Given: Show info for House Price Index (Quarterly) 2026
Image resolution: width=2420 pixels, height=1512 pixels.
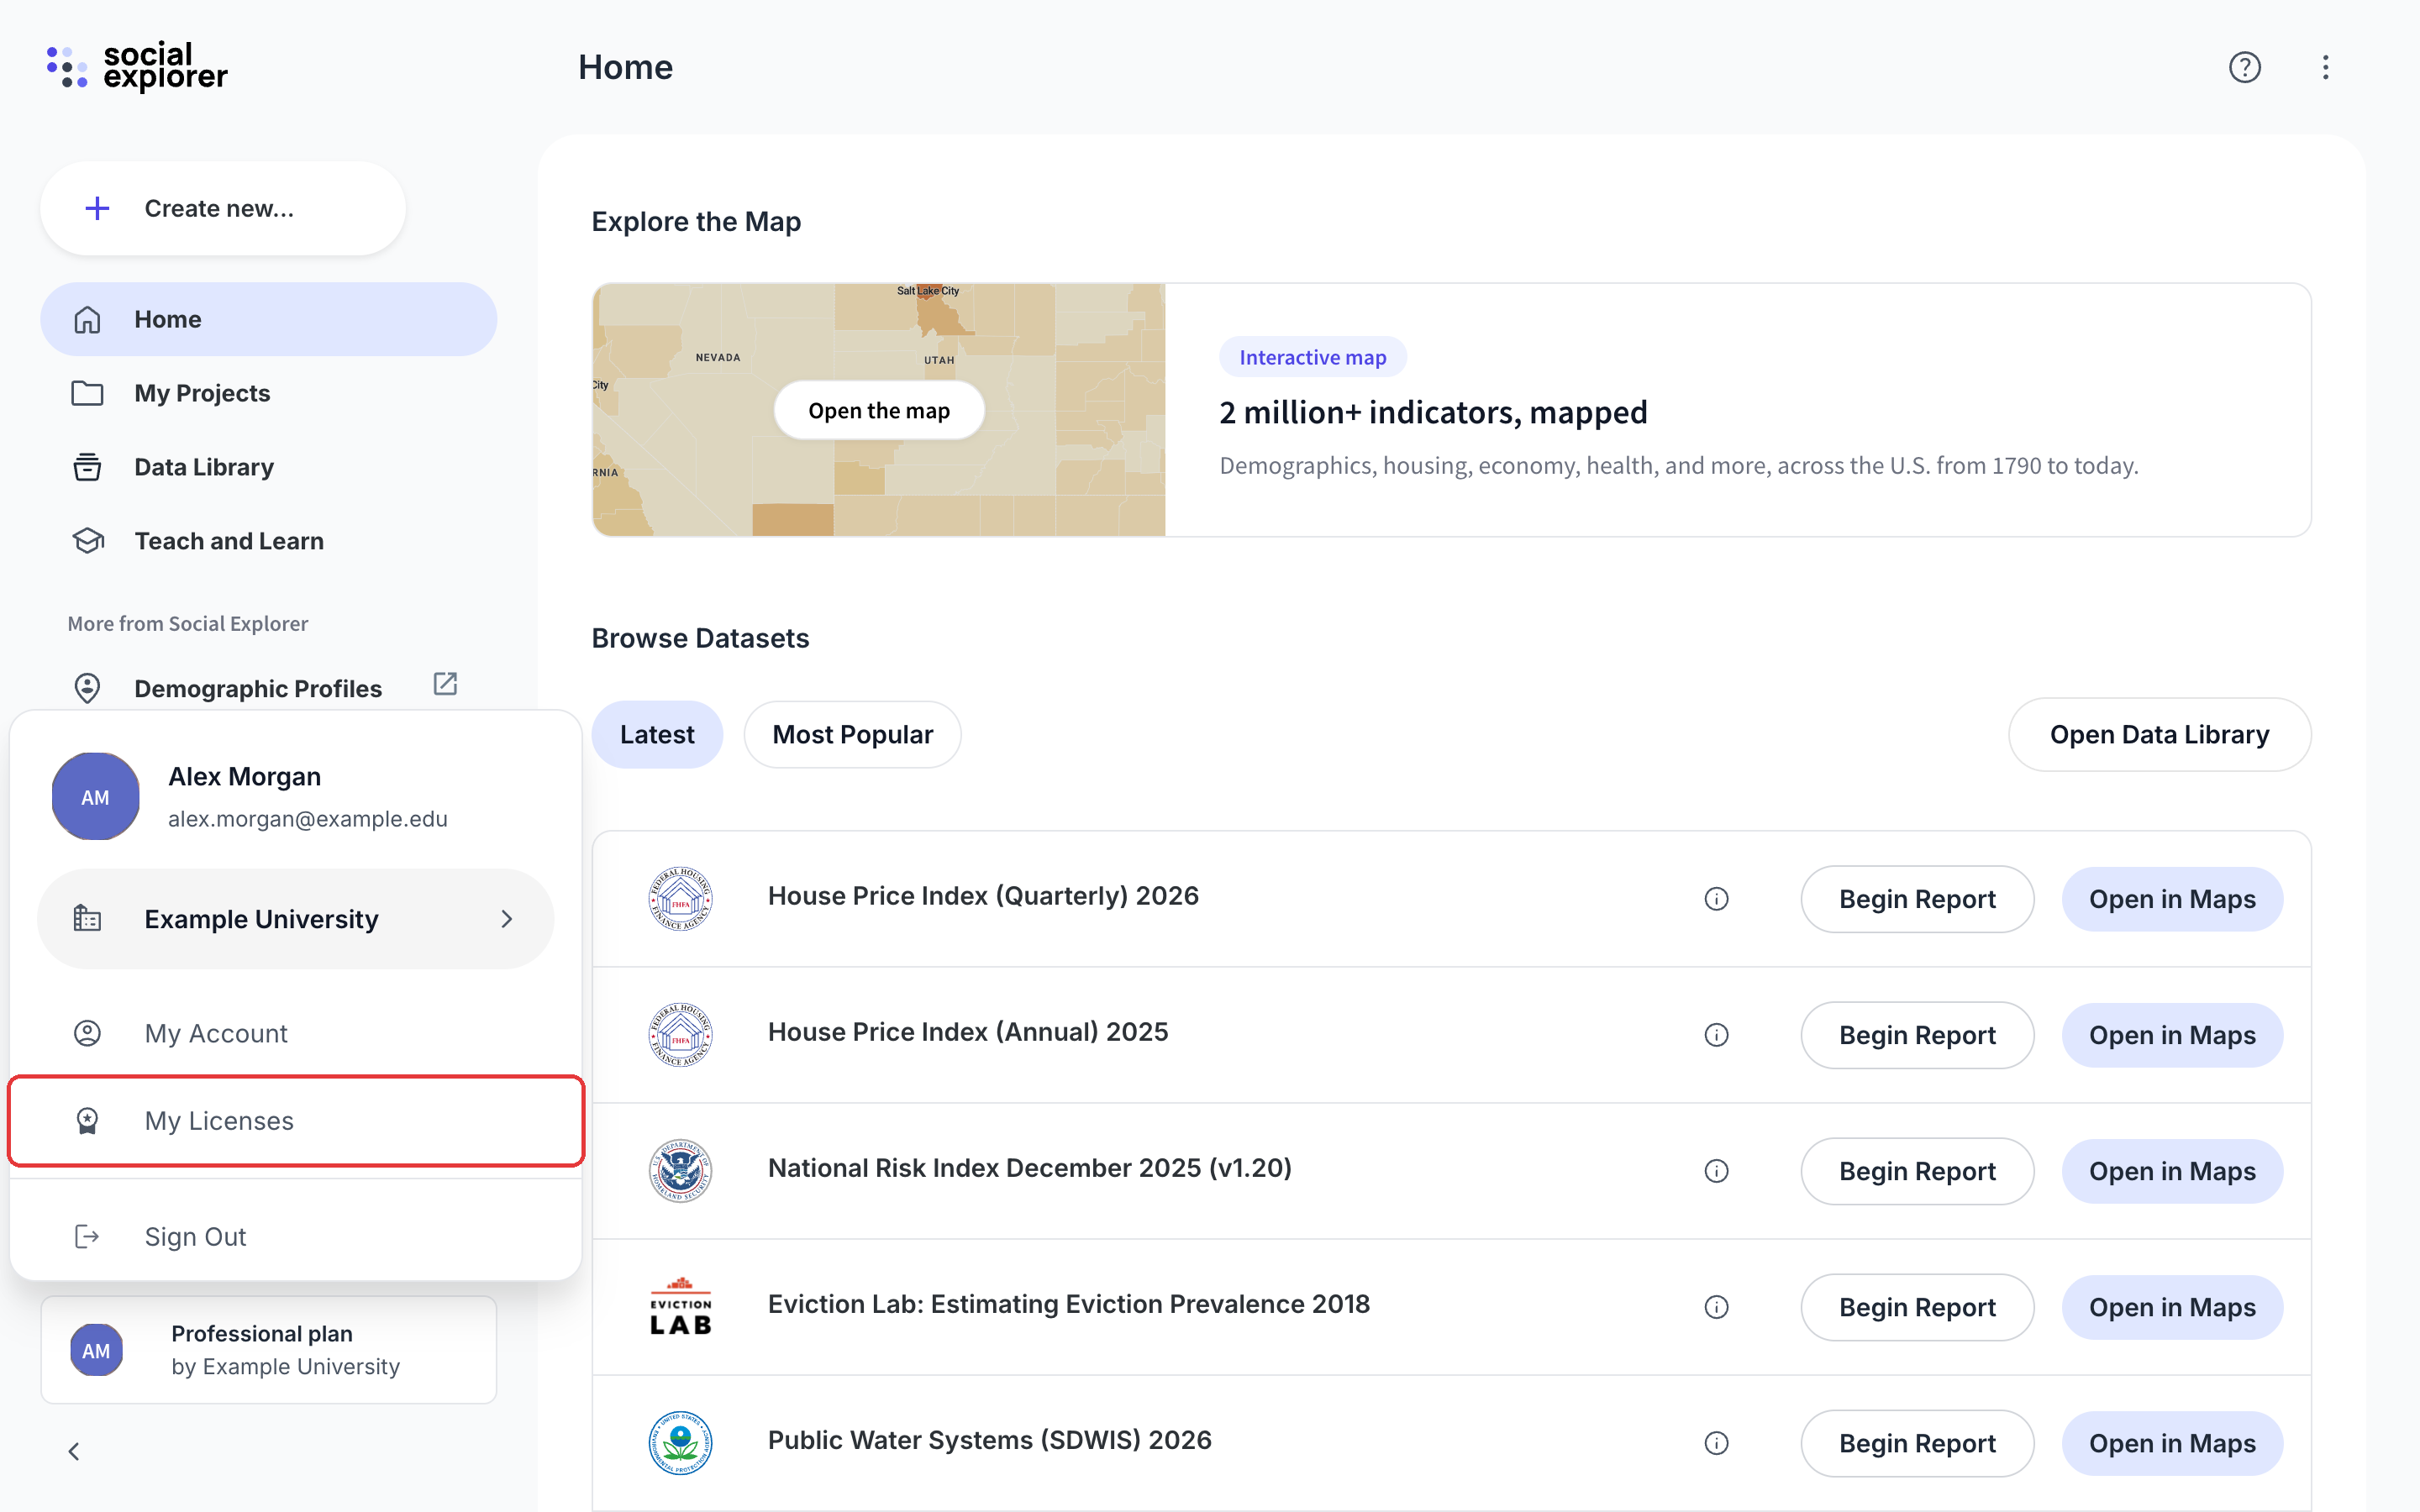Looking at the screenshot, I should (x=1716, y=899).
